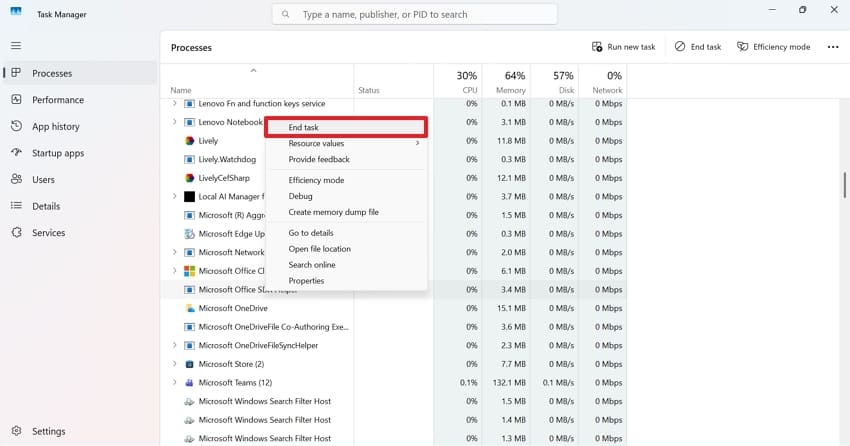Click the Efficiency mode leaf icon
Viewport: 850px width, 446px height.
(x=742, y=47)
